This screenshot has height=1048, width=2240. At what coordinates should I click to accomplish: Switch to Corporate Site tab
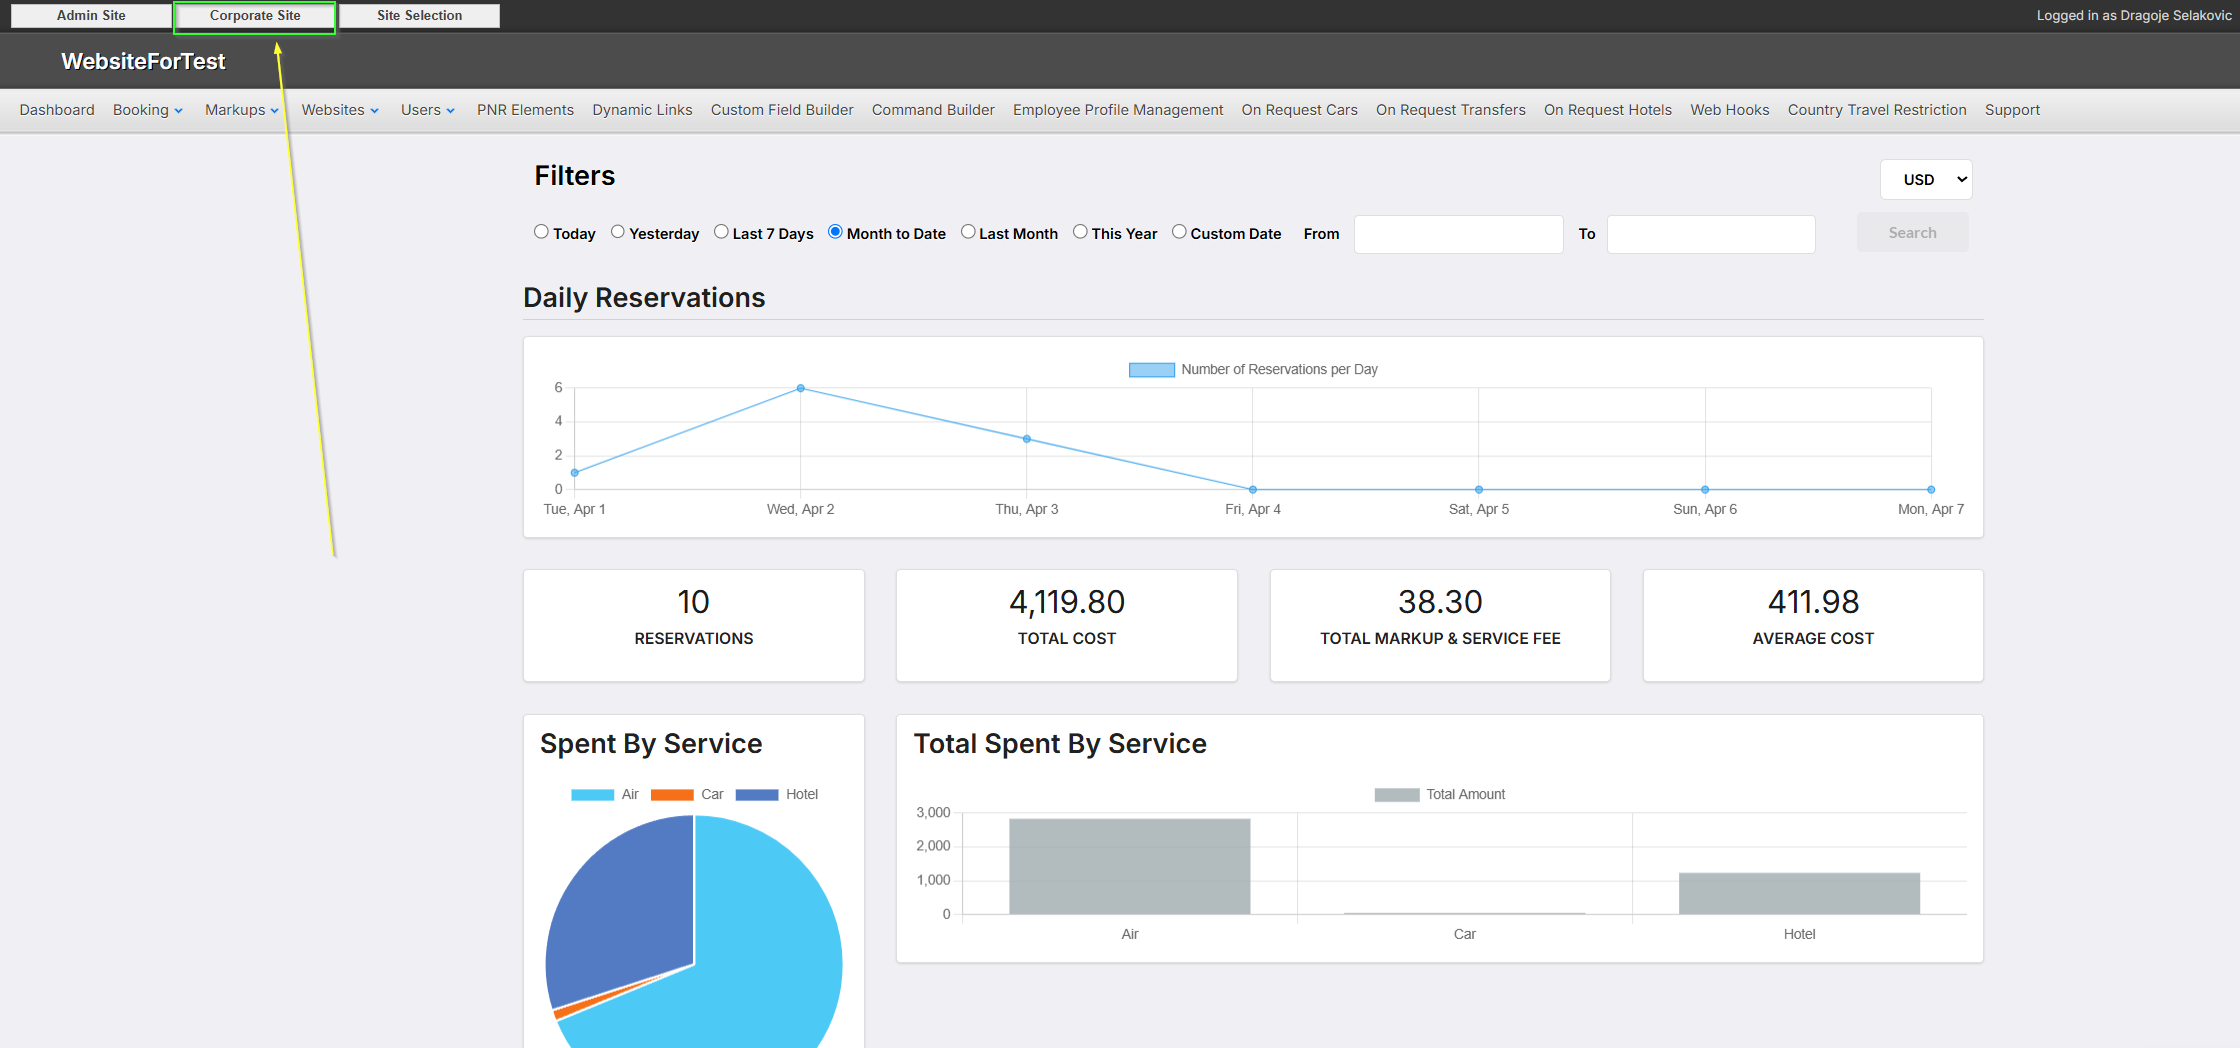(x=255, y=16)
